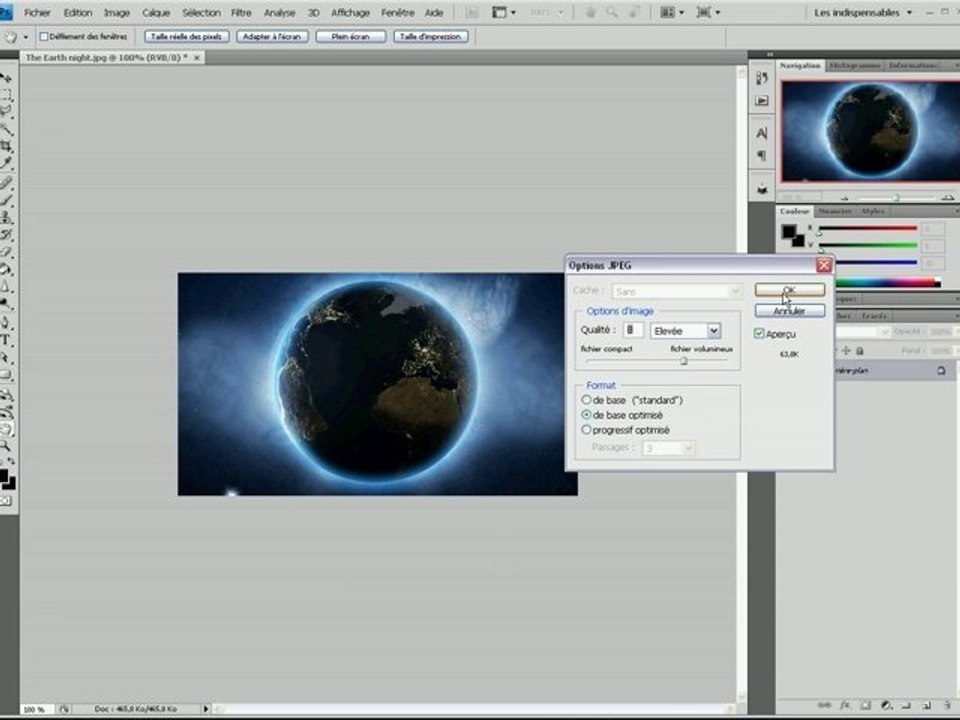
Task: Select the History Brush tool
Action: point(6,234)
